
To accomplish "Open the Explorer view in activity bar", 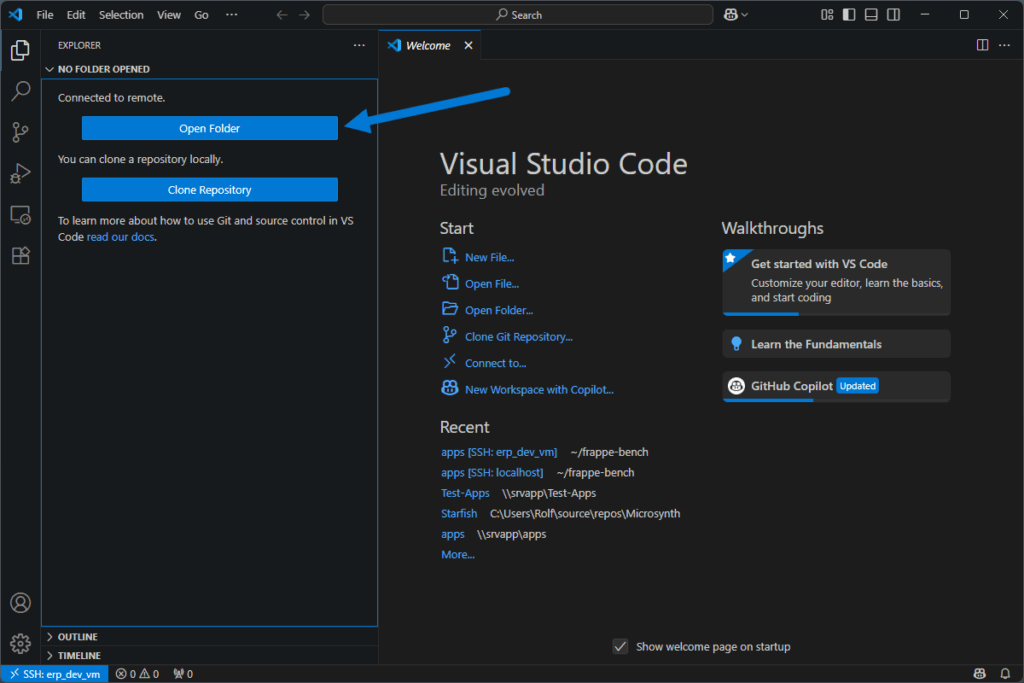I will pyautogui.click(x=20, y=50).
